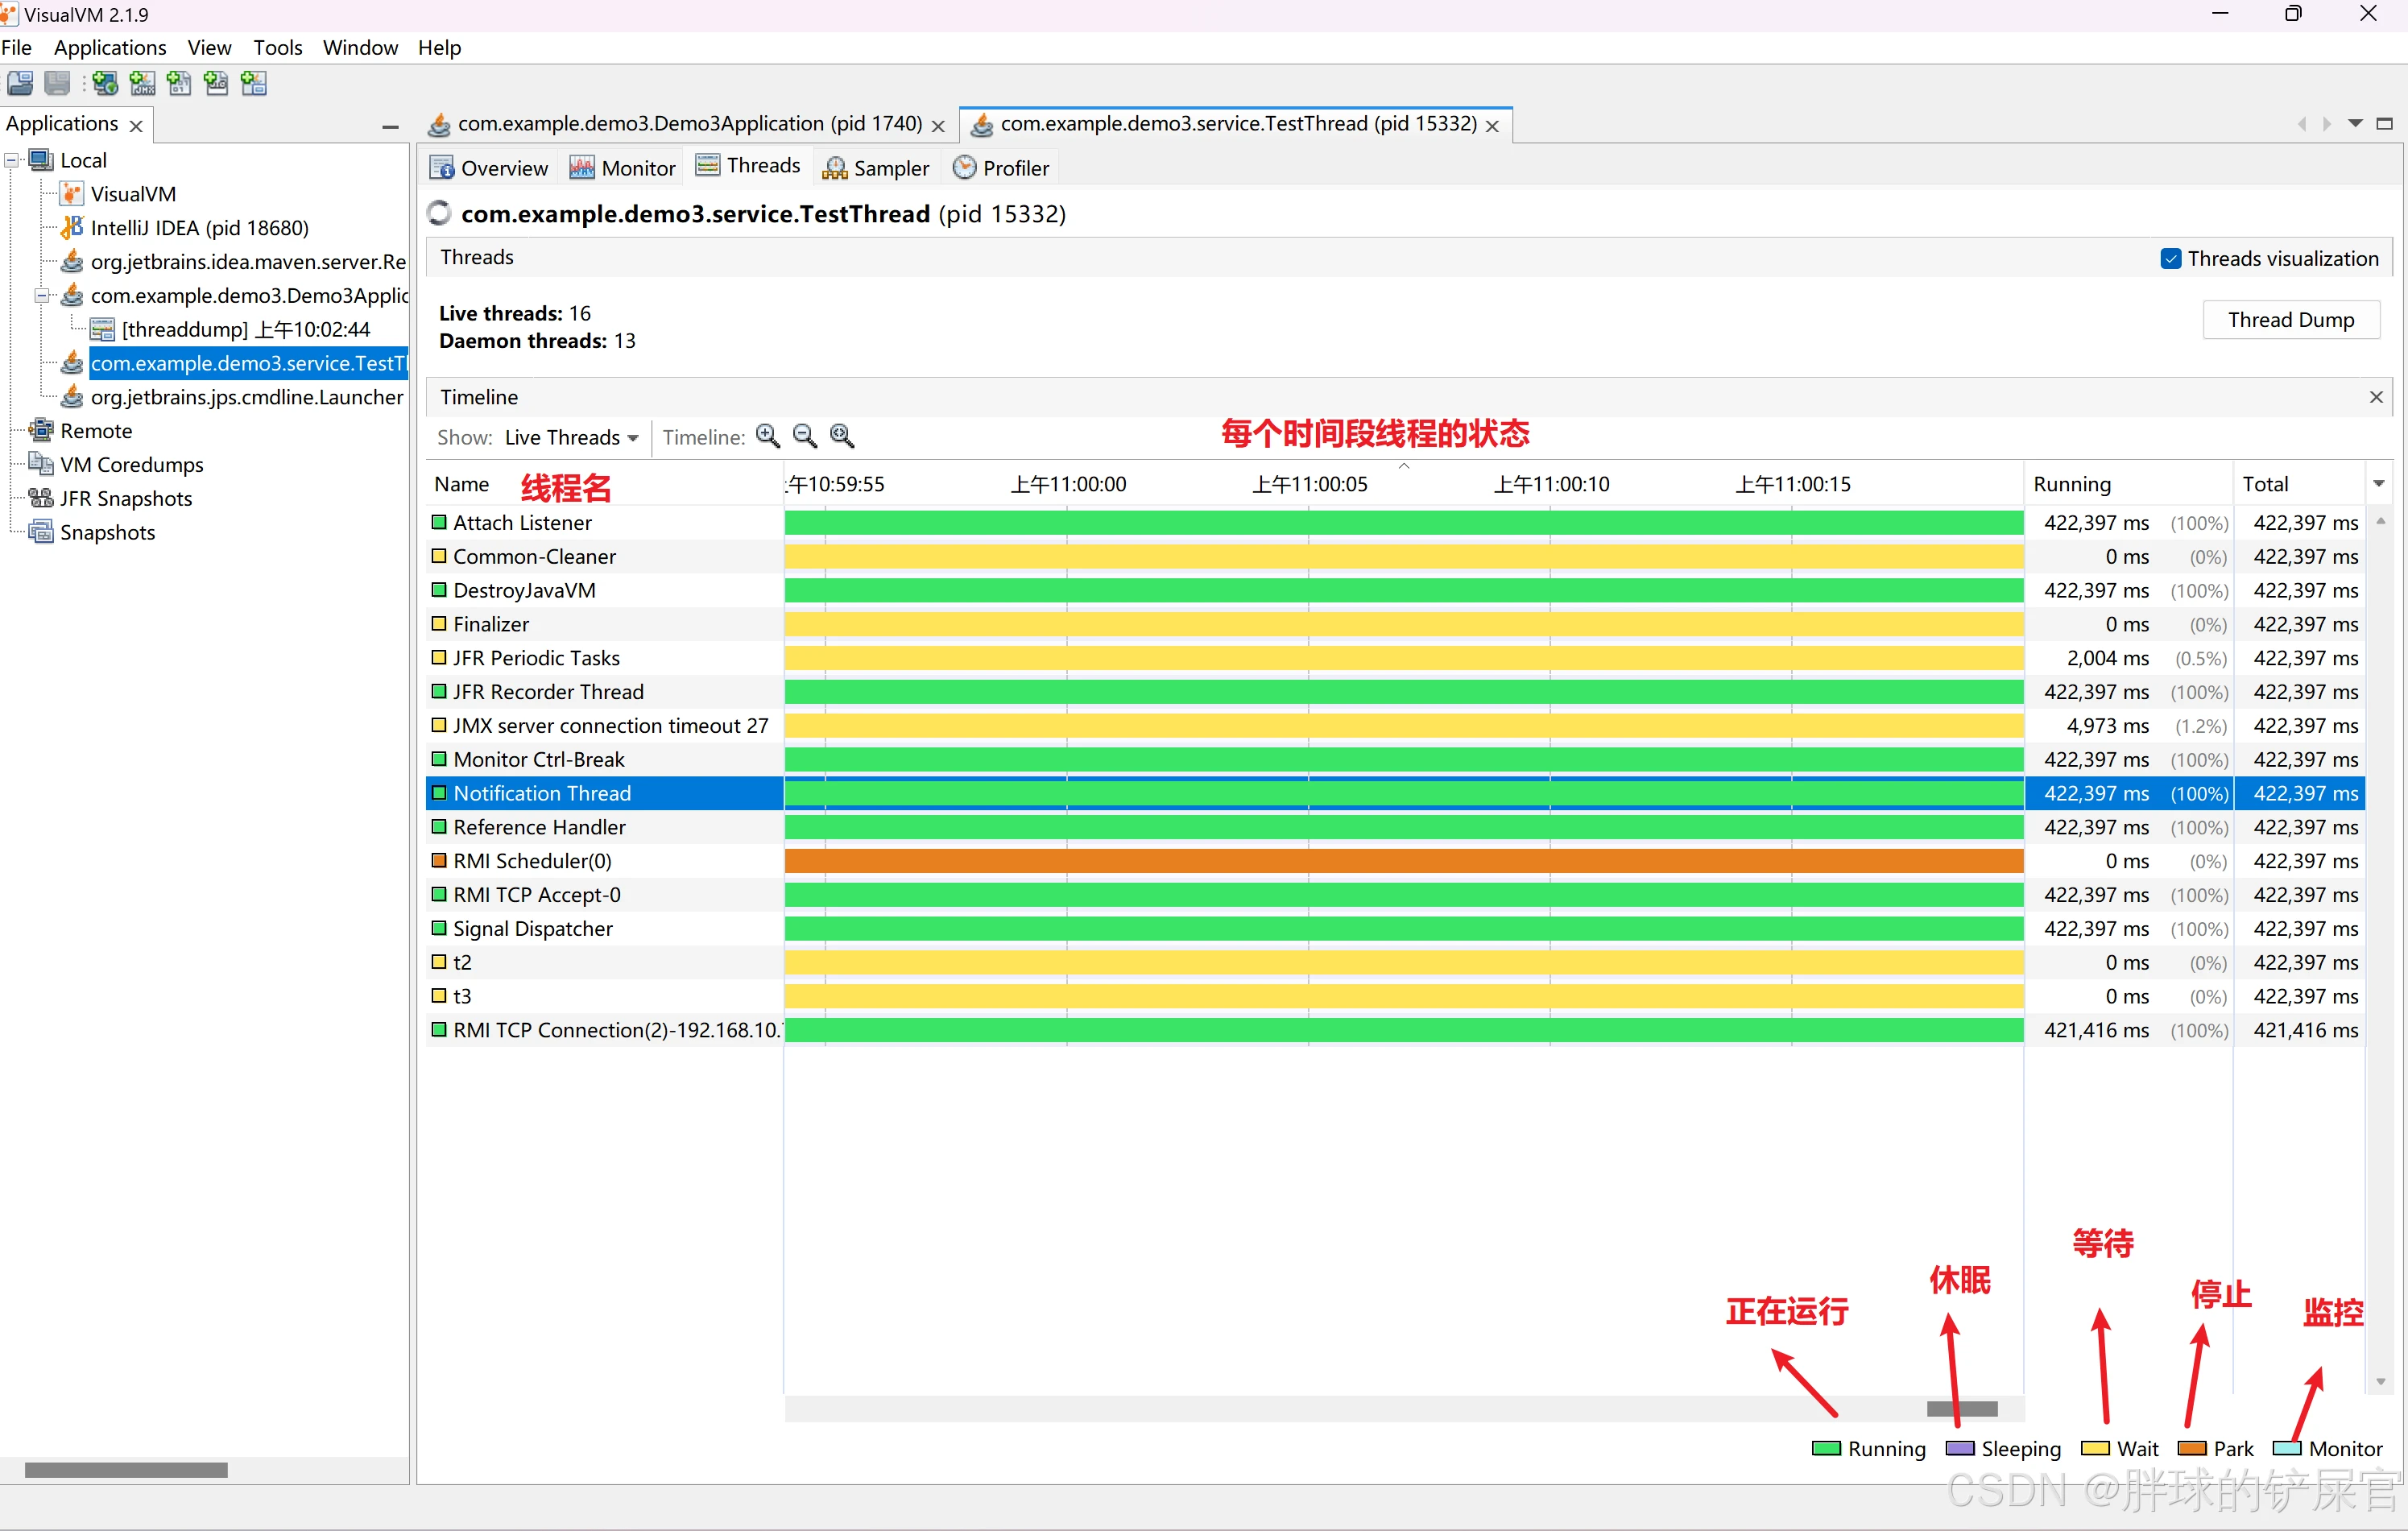Open the Show Live Threads dropdown
The image size is (2408, 1531).
click(x=571, y=438)
